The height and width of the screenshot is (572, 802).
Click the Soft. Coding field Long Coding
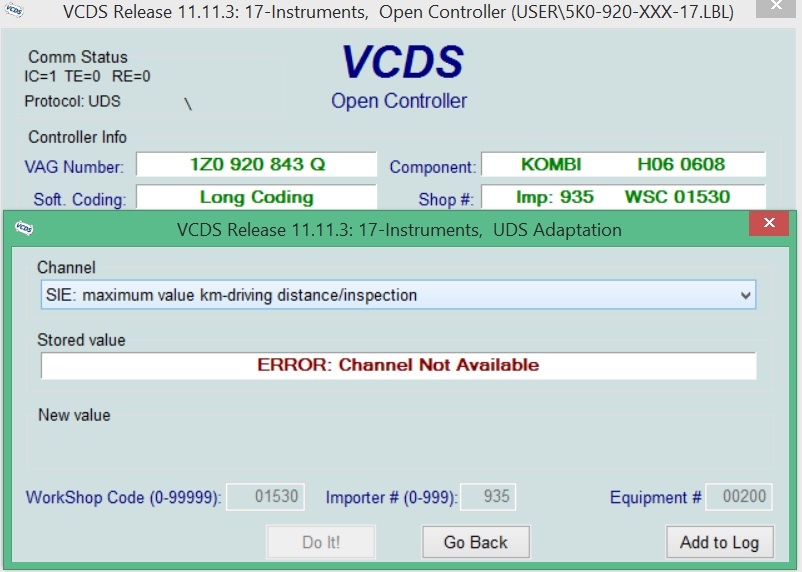tap(256, 197)
